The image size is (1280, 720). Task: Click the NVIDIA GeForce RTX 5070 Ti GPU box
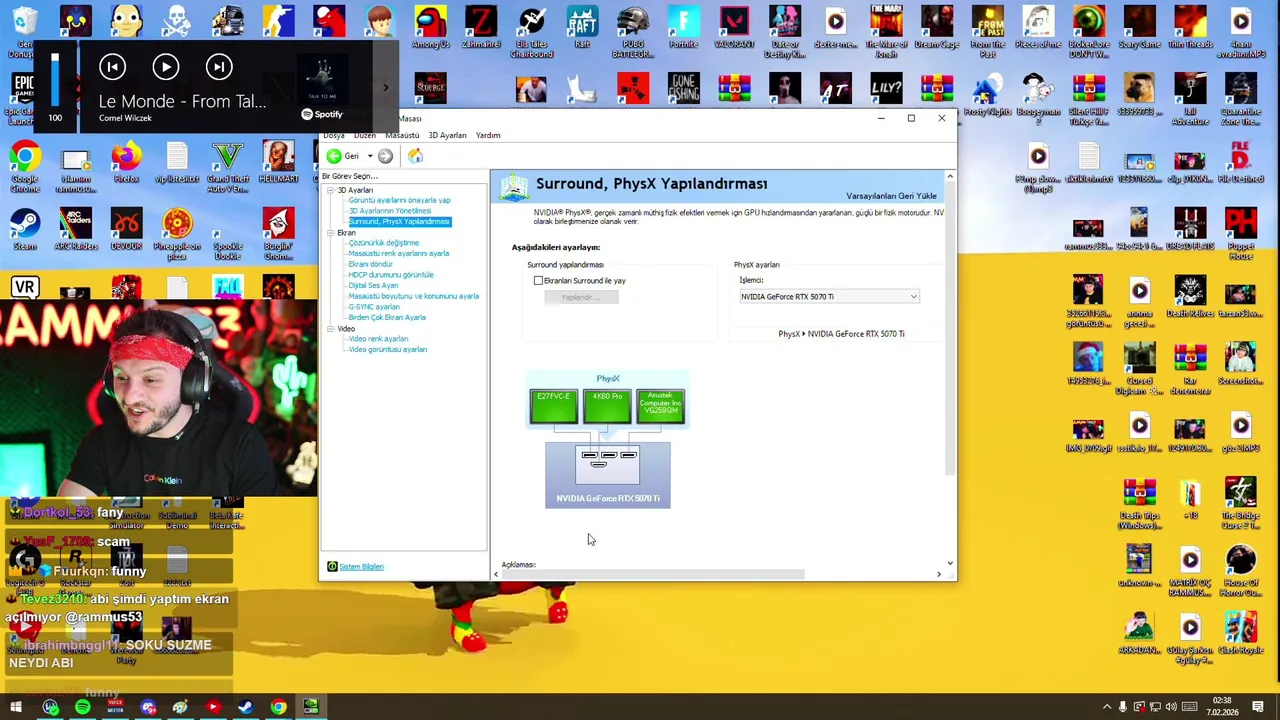pos(608,475)
